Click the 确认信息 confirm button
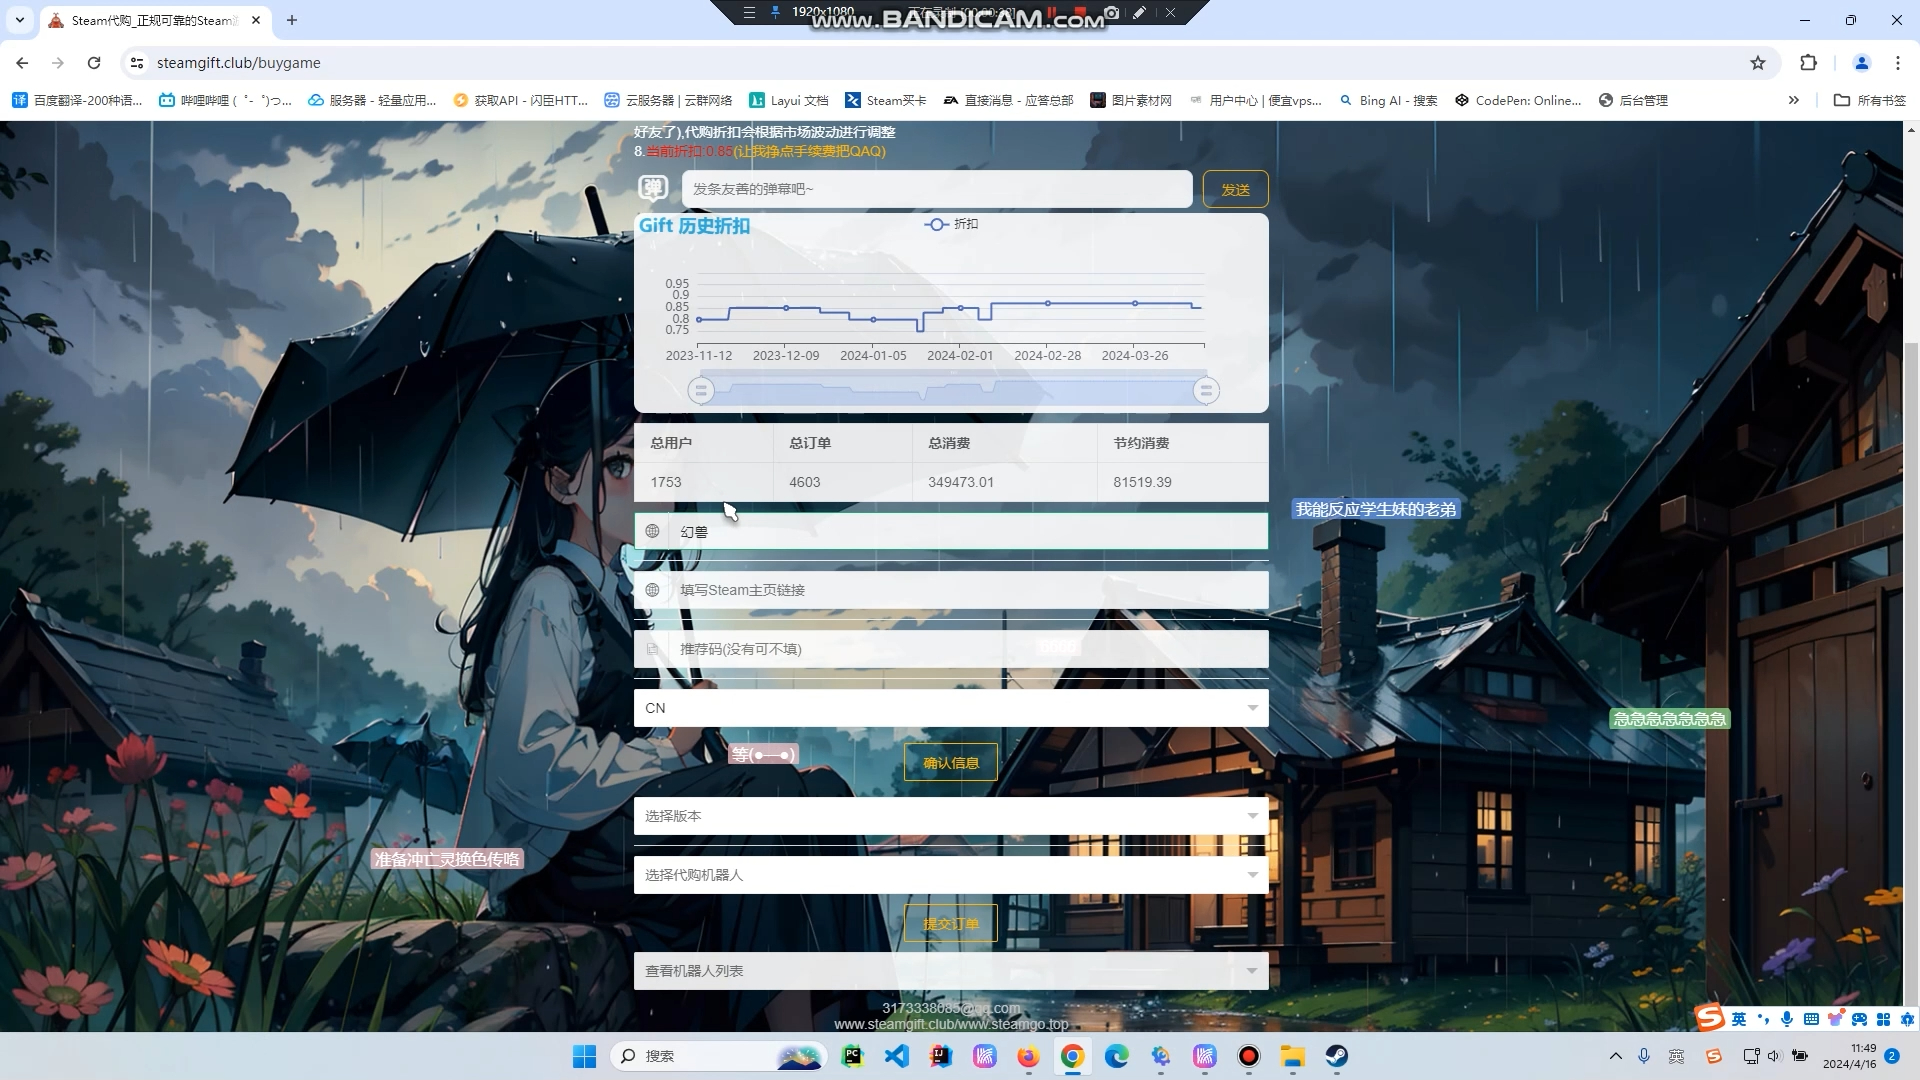1920x1080 pixels. 951,763
